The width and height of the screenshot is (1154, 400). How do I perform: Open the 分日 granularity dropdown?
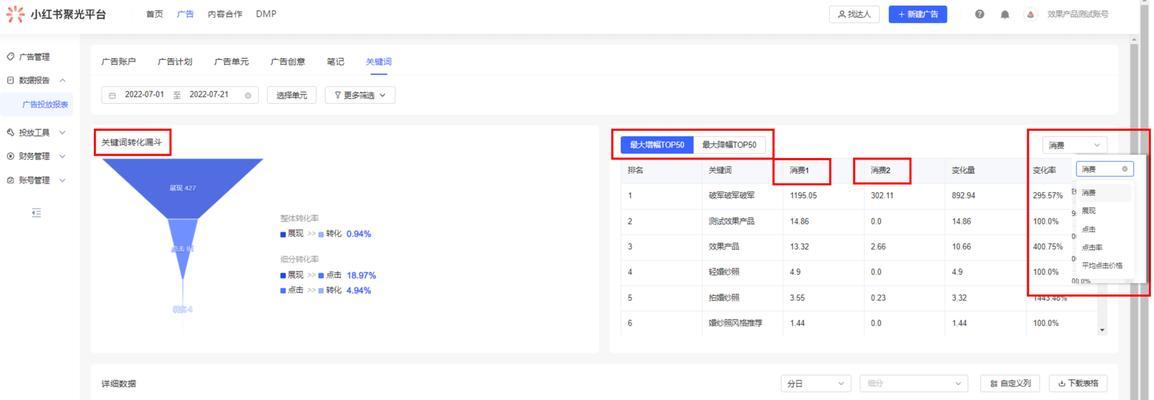click(815, 383)
